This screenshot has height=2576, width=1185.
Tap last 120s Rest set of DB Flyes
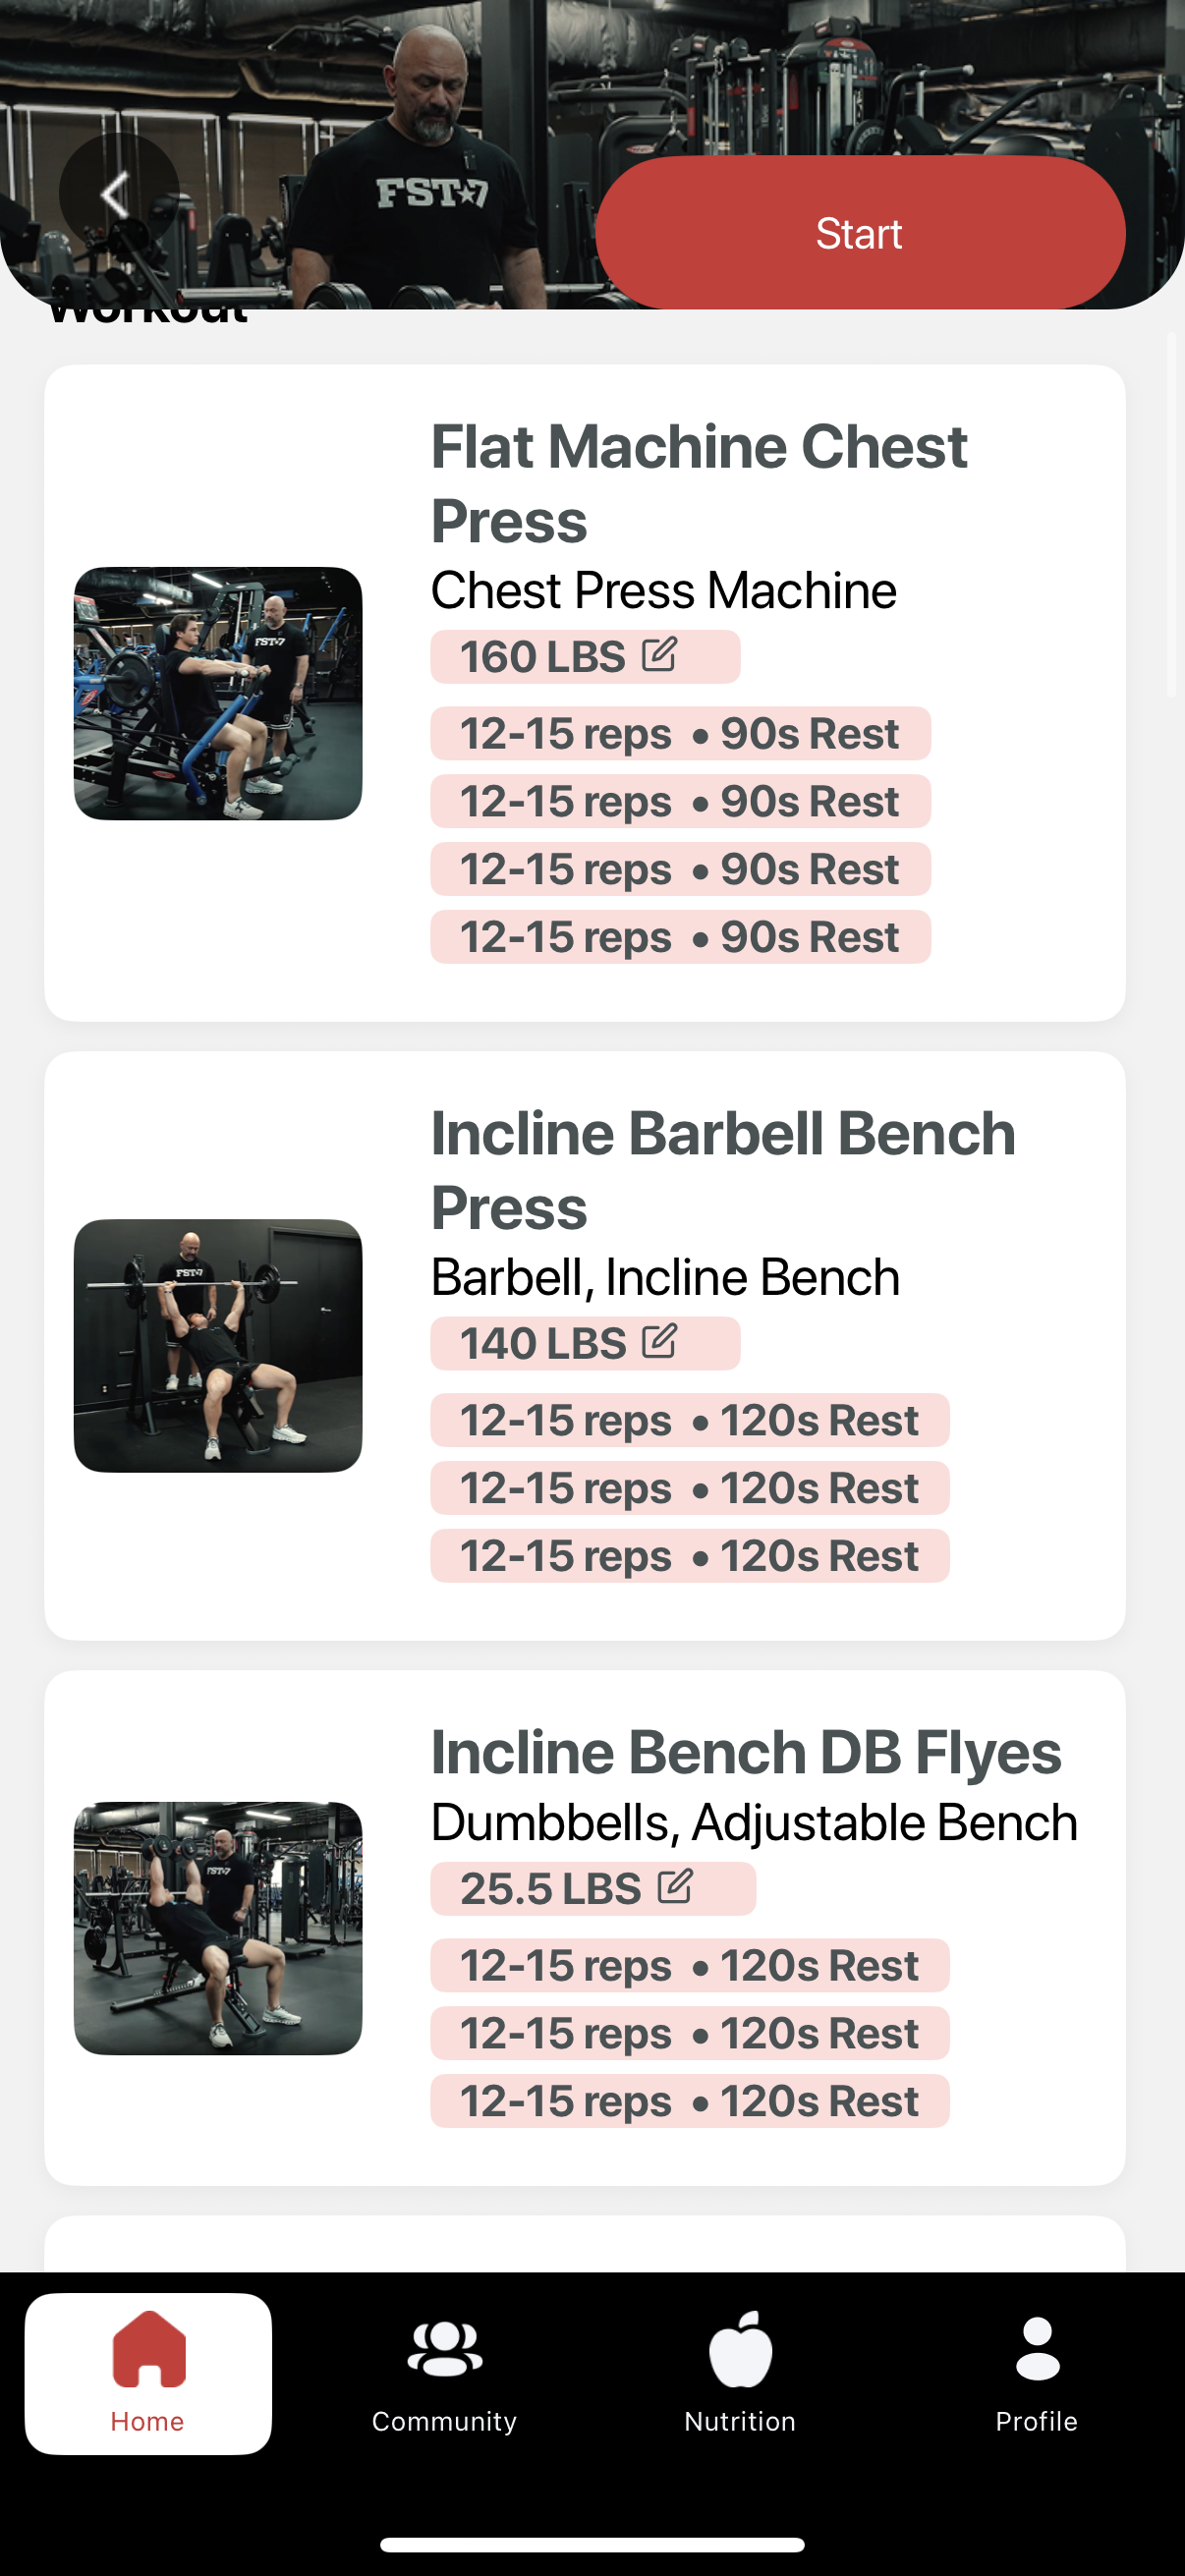pyautogui.click(x=689, y=2101)
